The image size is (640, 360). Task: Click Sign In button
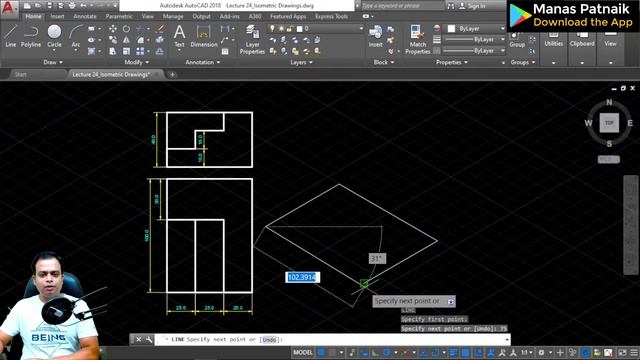473,6
